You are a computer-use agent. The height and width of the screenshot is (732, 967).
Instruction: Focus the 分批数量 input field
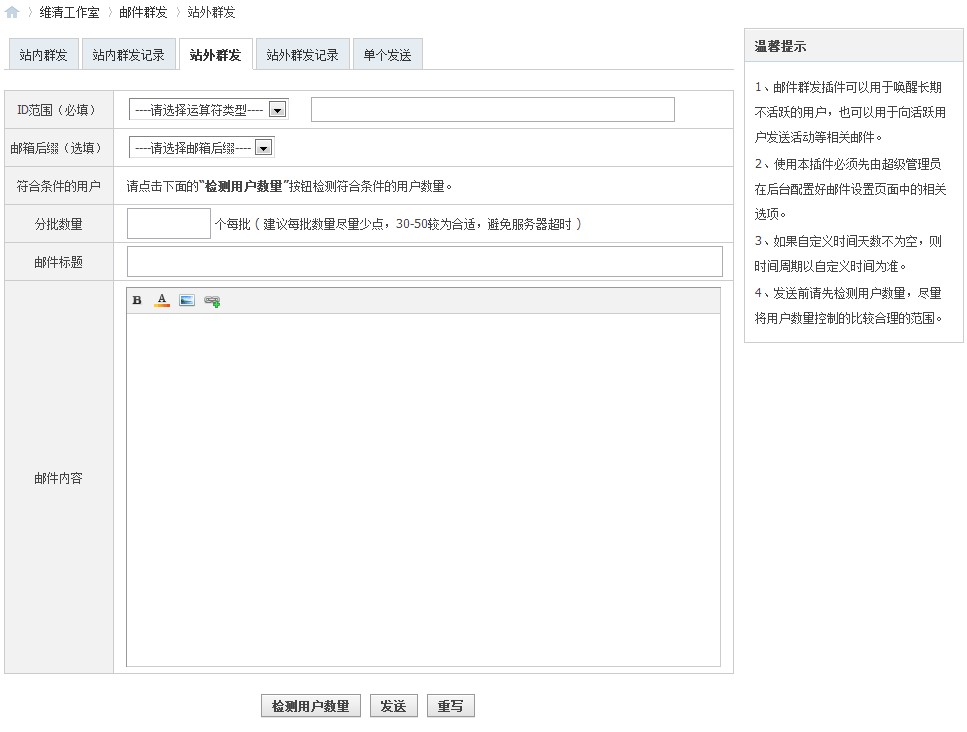[x=169, y=224]
